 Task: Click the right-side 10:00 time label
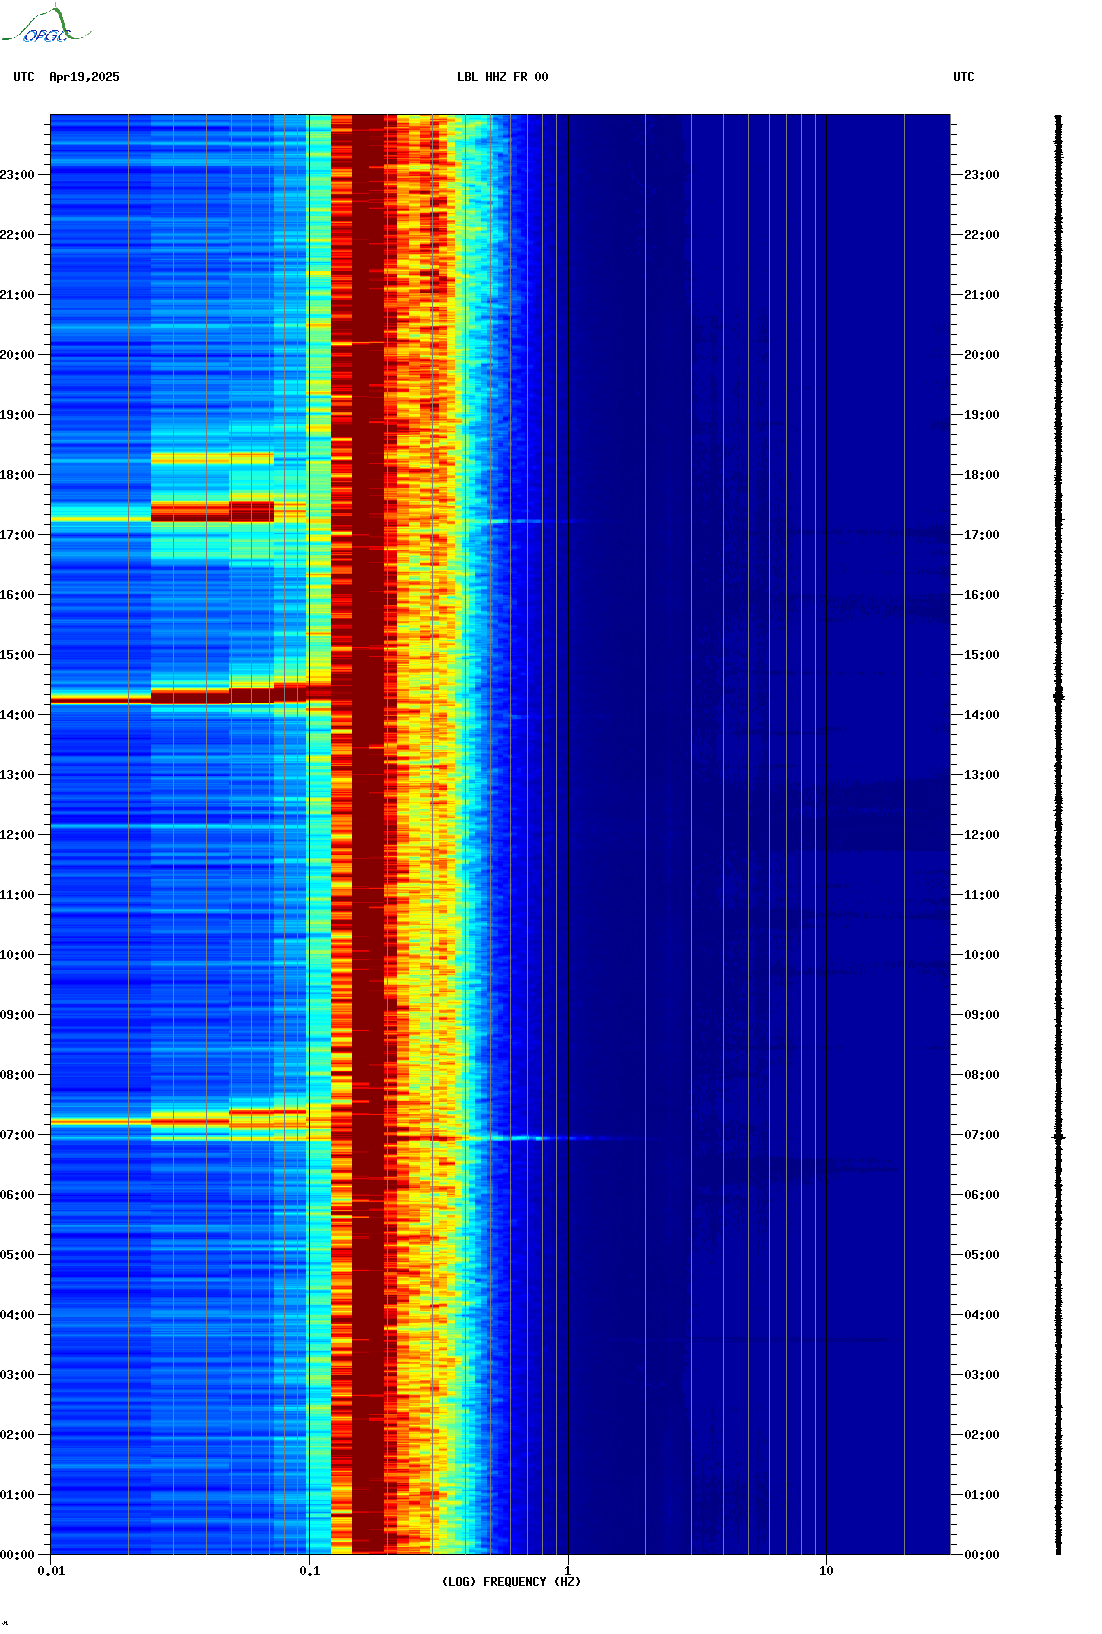pyautogui.click(x=981, y=955)
